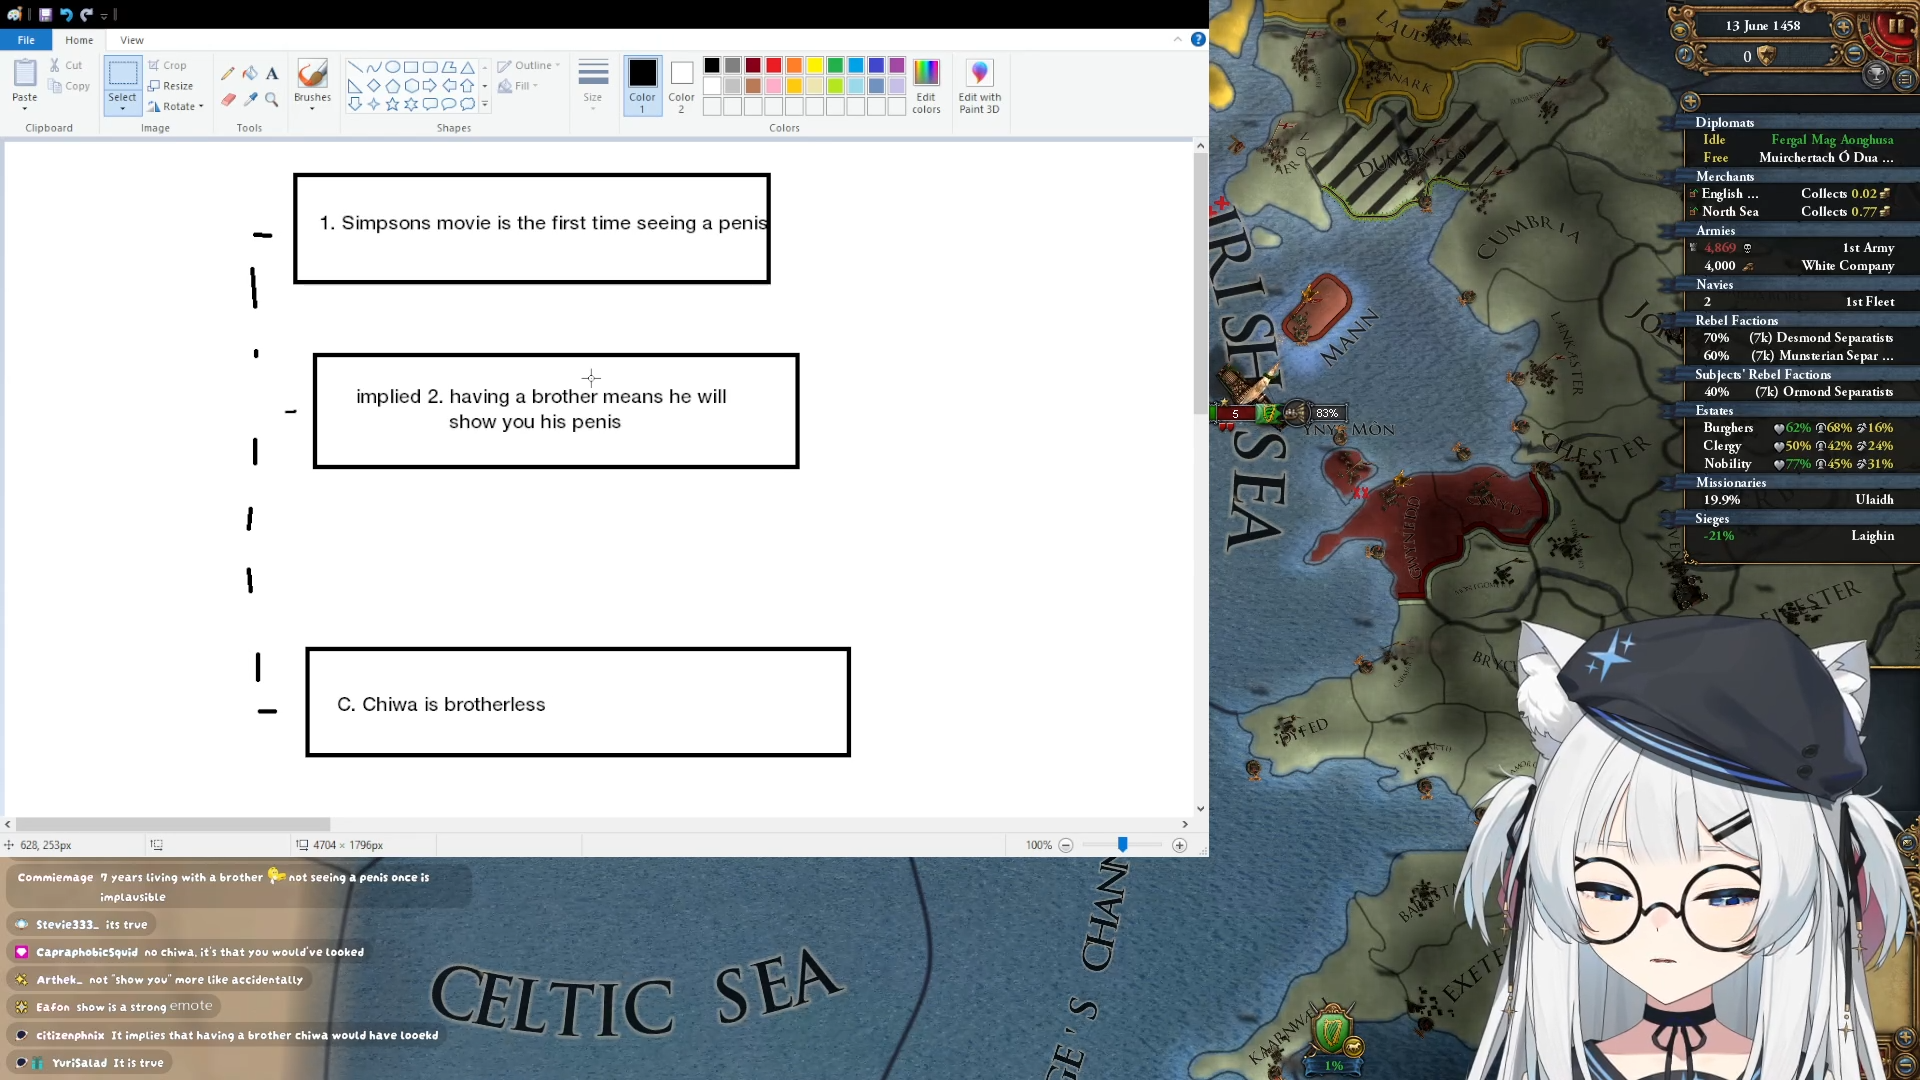Switch to the View tab

click(132, 40)
